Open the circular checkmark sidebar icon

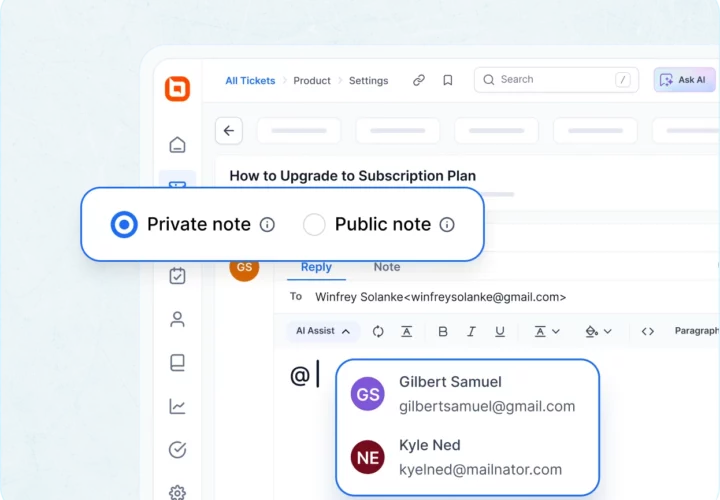(177, 449)
